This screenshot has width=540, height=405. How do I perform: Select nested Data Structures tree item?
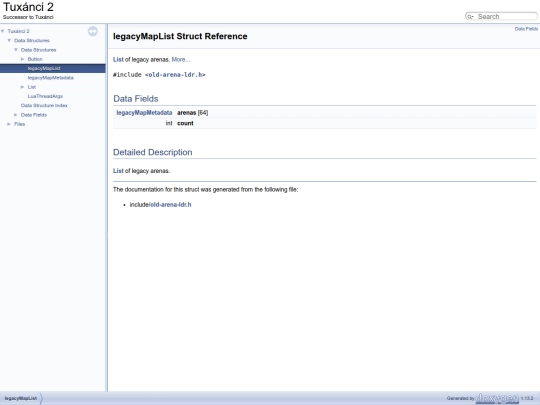click(38, 50)
